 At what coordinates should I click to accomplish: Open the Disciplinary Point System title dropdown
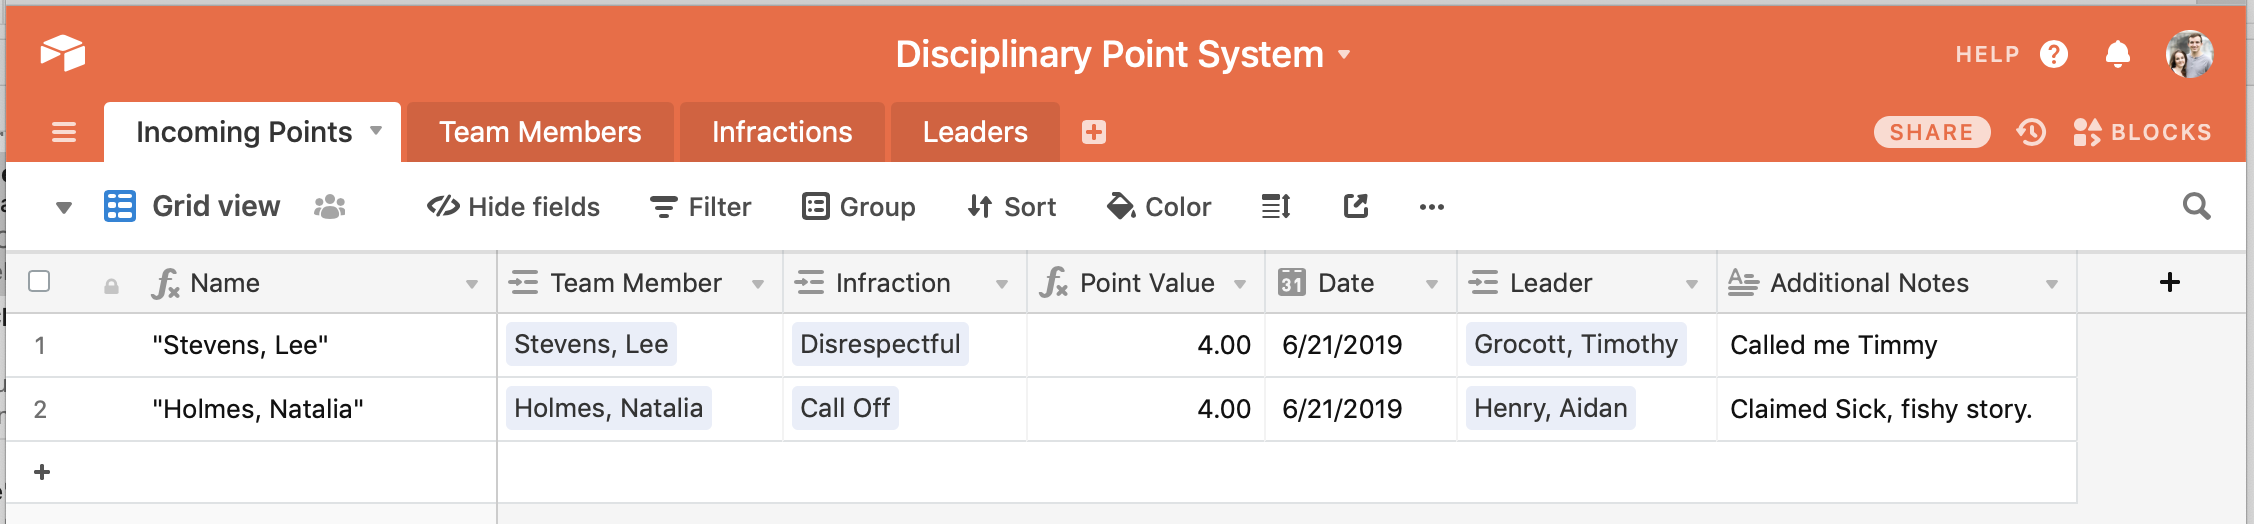coord(1345,54)
